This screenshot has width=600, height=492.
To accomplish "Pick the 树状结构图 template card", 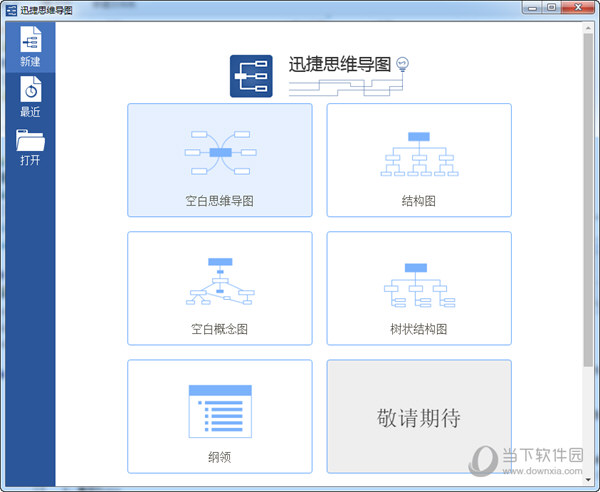I will point(419,288).
